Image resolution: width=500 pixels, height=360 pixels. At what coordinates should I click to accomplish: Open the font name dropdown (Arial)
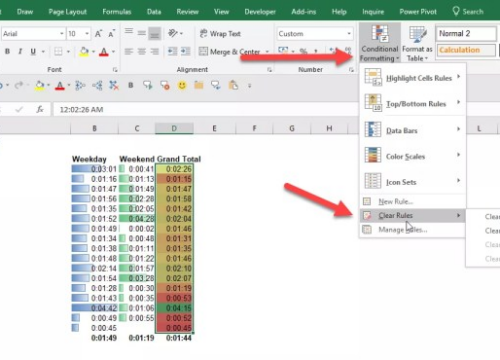point(62,34)
